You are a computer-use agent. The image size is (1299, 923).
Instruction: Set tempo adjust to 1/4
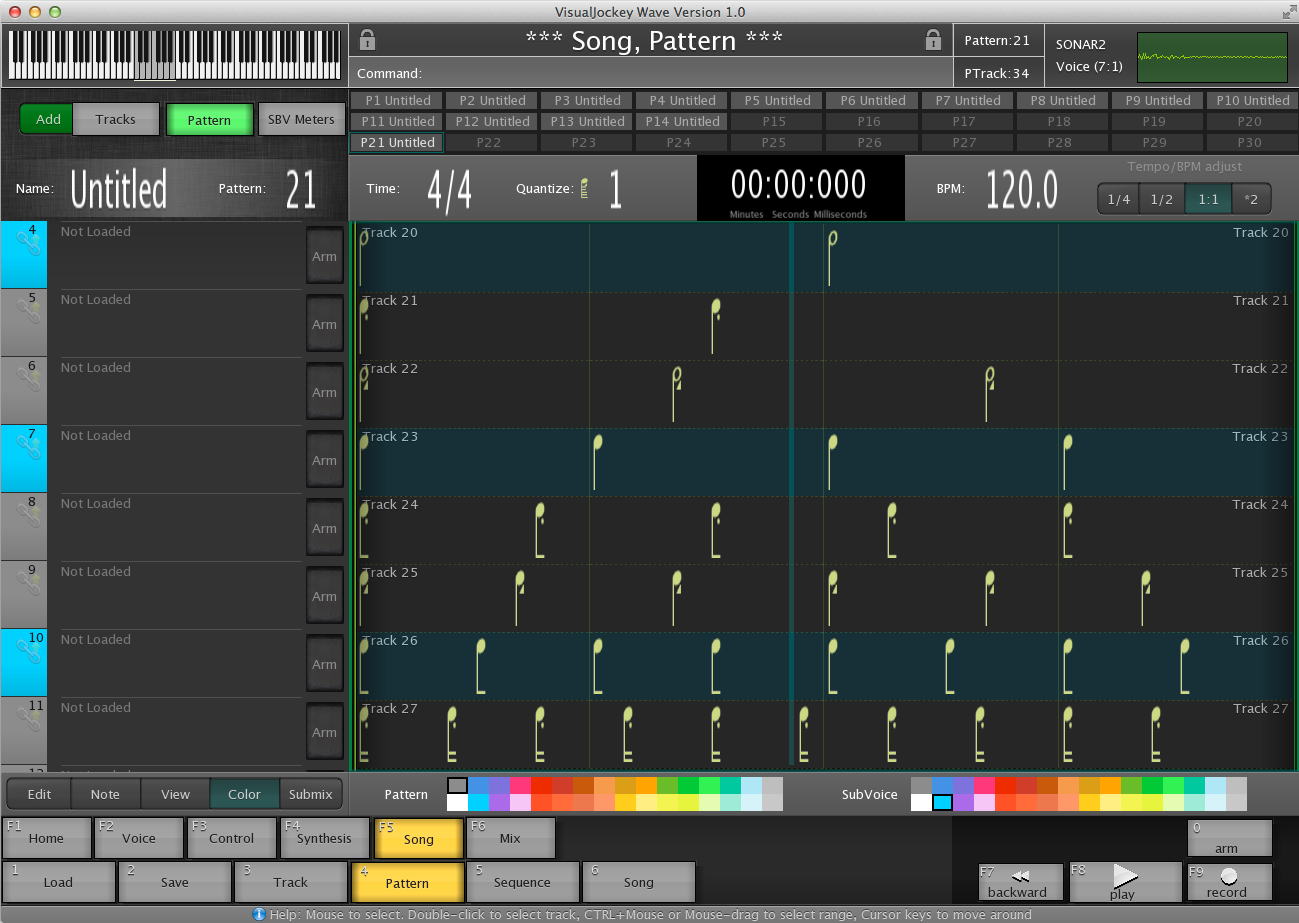coord(1119,199)
